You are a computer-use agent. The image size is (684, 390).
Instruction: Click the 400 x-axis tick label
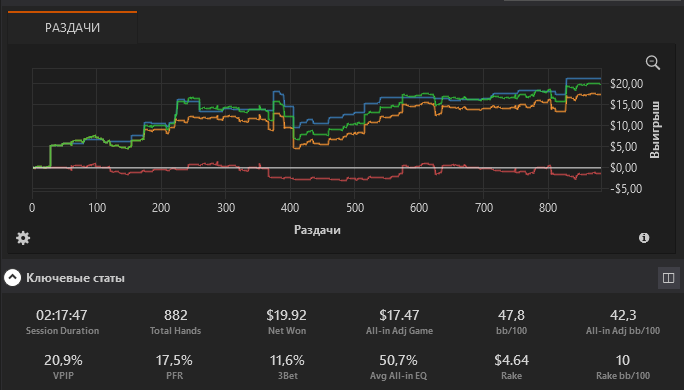(x=290, y=208)
